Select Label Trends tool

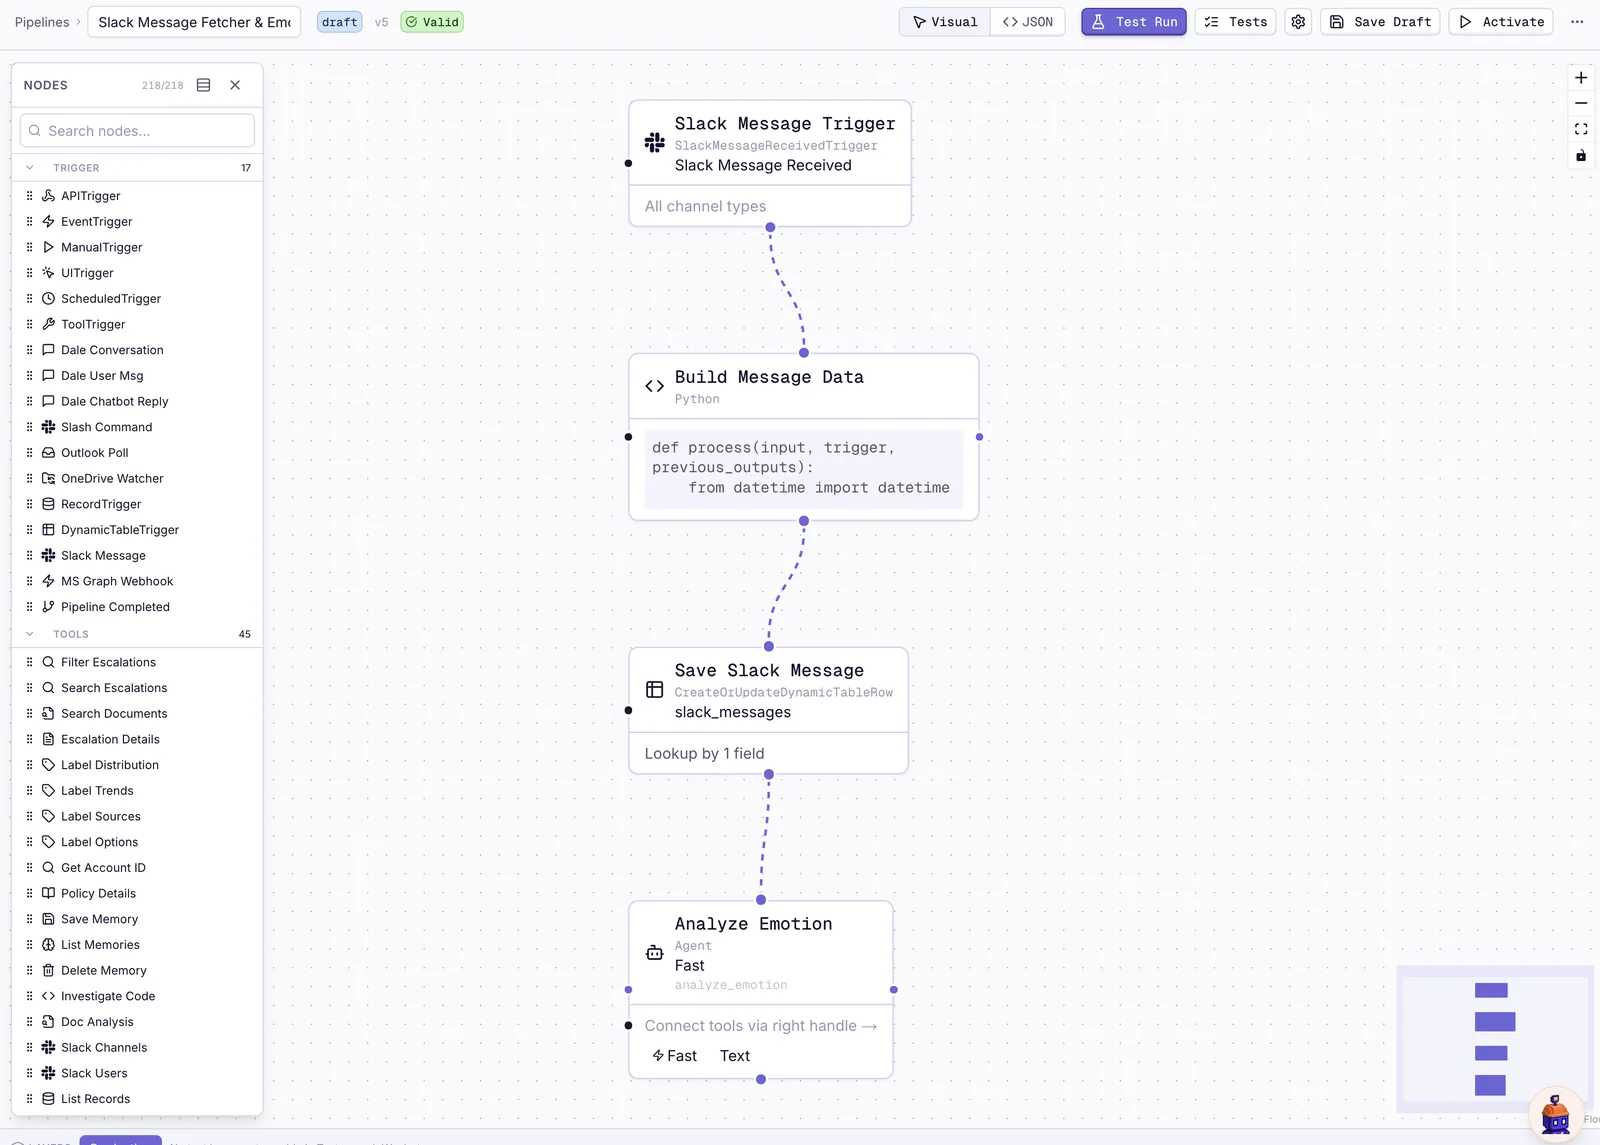(138, 791)
